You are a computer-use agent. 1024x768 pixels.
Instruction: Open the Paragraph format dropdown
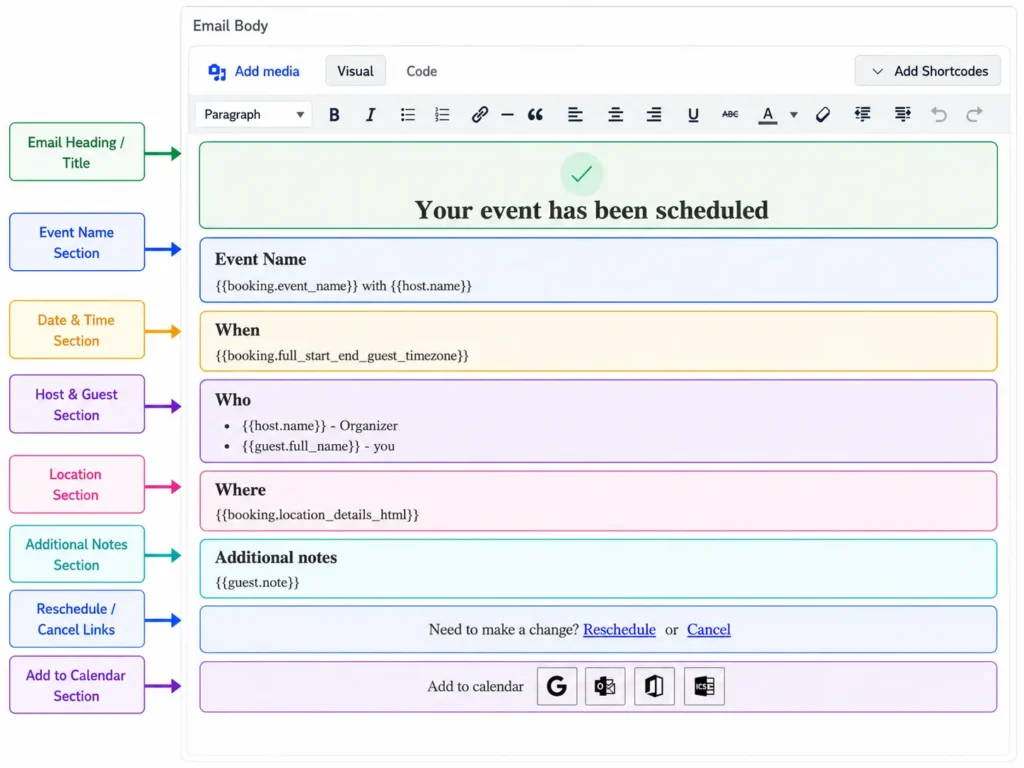[x=253, y=115]
